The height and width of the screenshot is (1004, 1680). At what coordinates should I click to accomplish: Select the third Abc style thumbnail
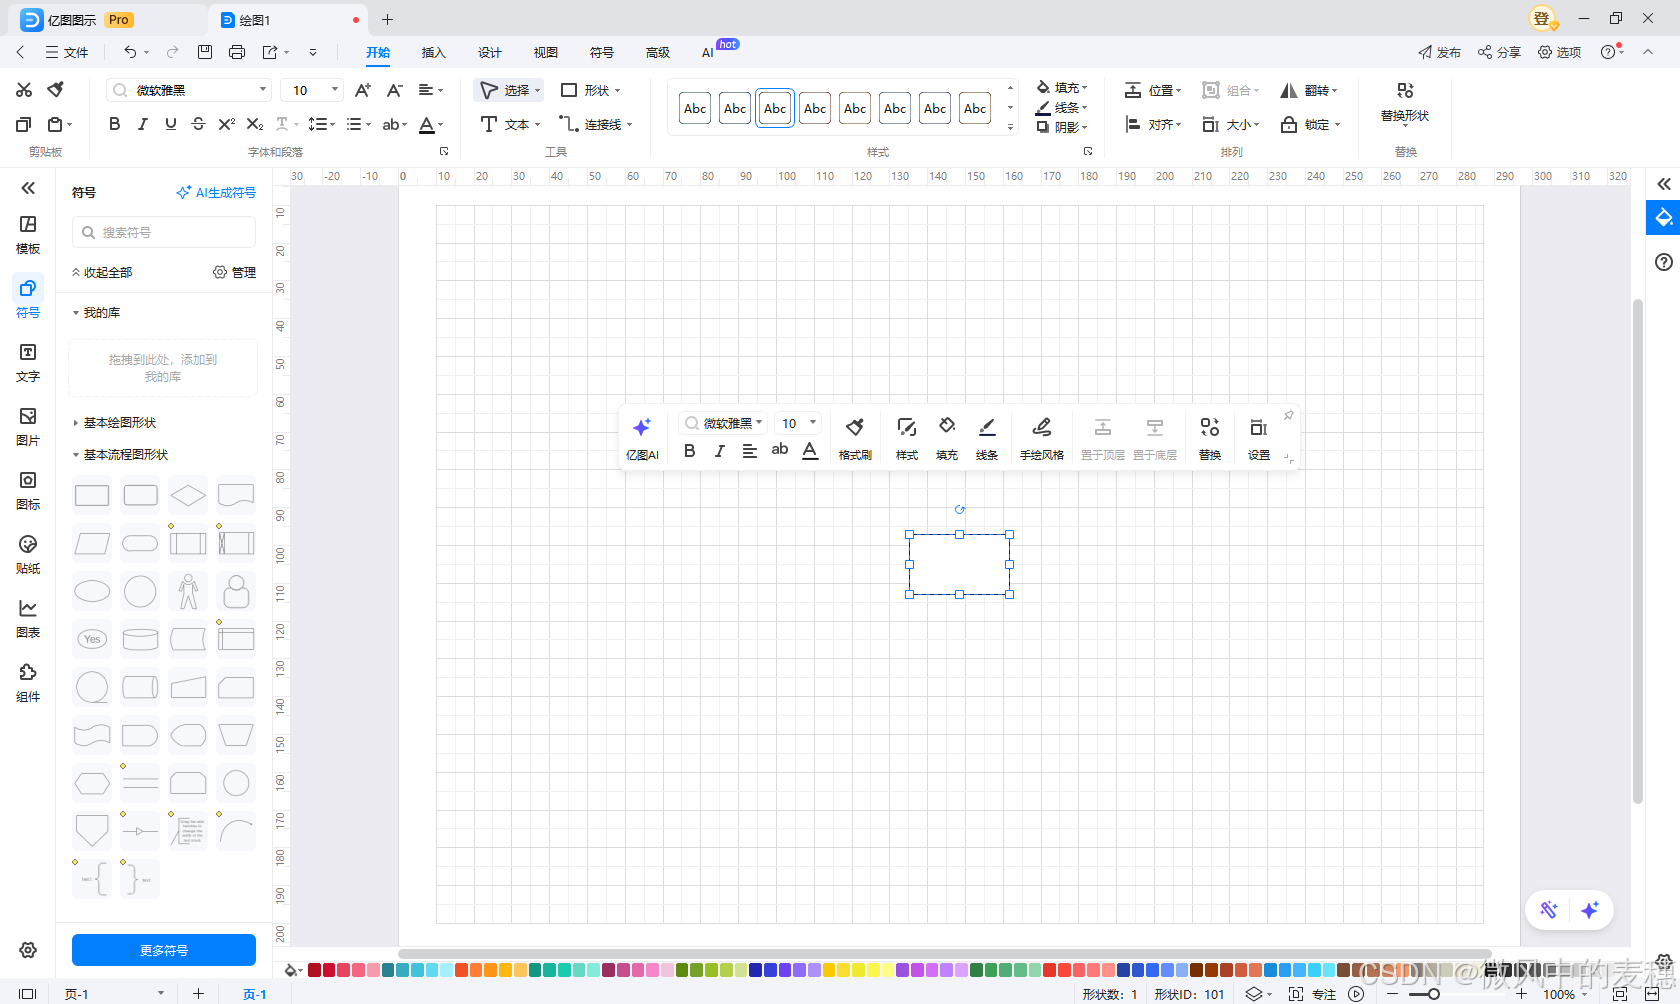(x=775, y=108)
